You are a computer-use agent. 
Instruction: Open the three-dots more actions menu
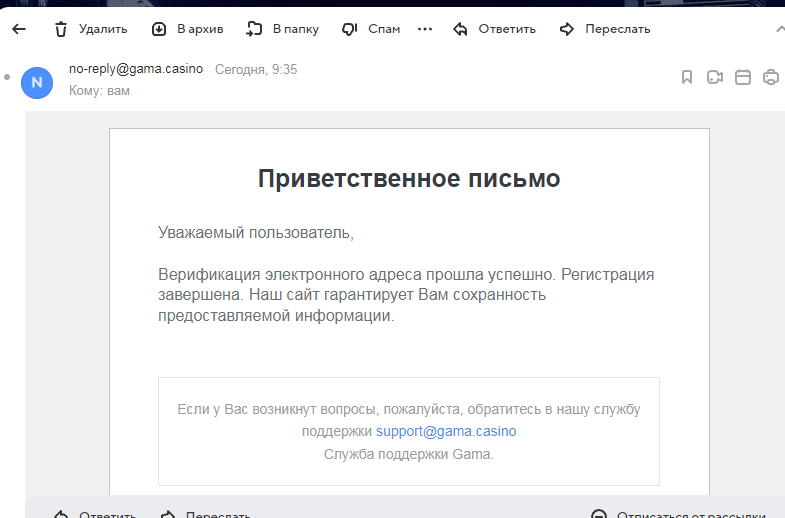coord(425,29)
